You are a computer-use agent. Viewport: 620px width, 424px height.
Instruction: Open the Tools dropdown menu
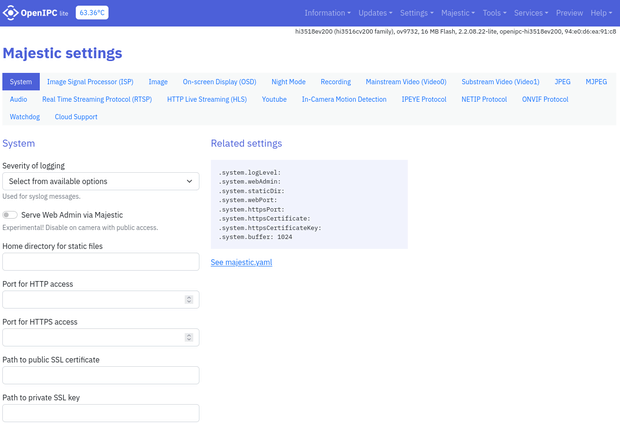[x=494, y=13]
